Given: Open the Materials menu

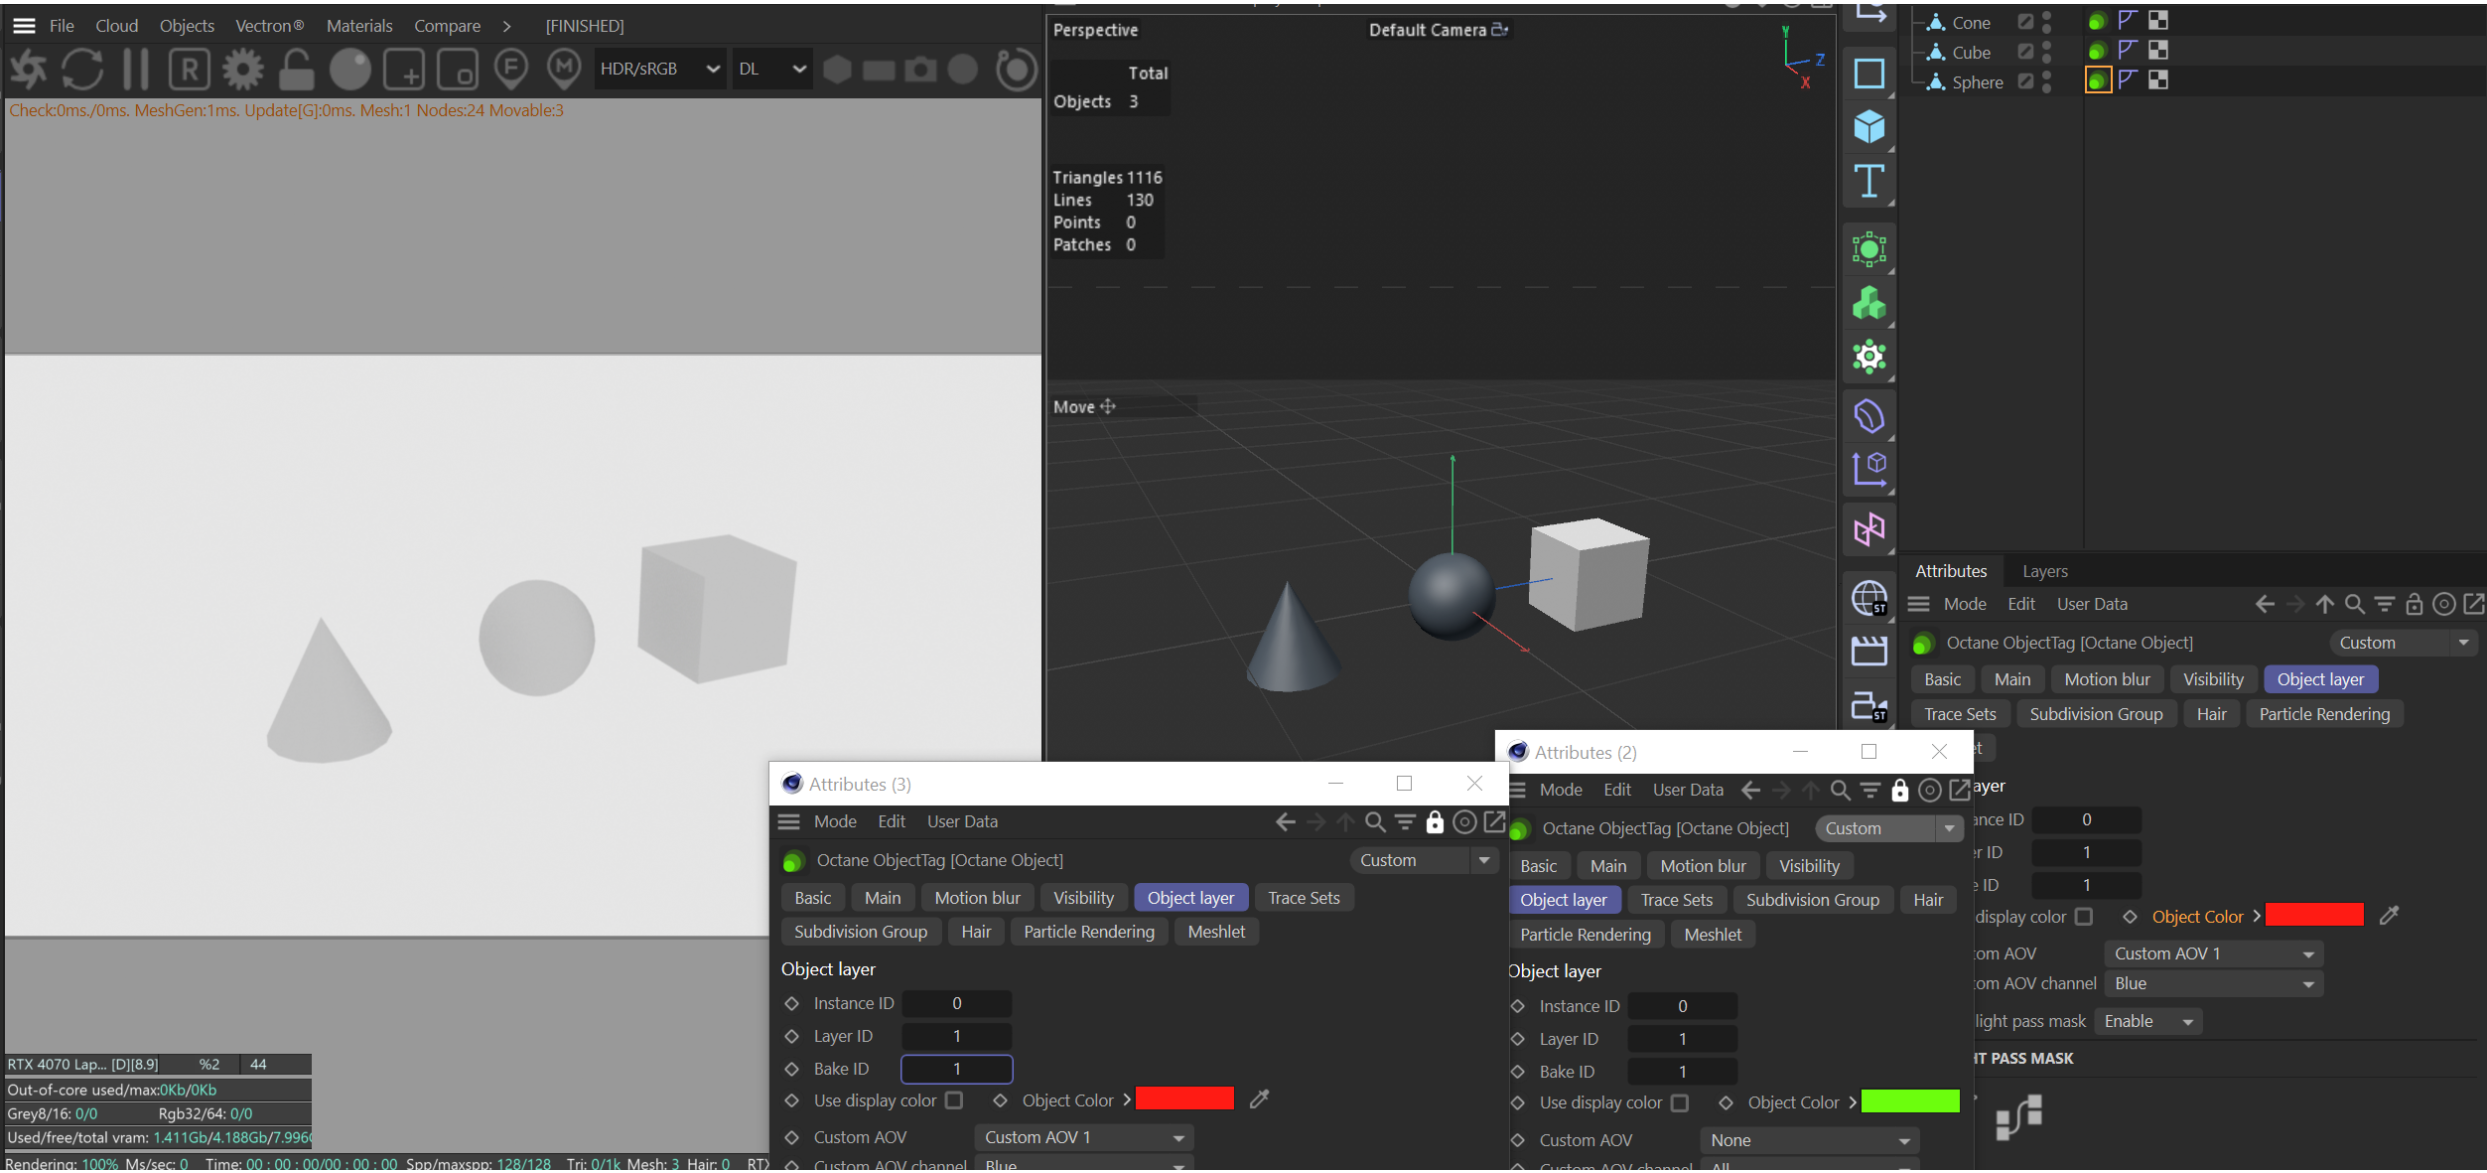Looking at the screenshot, I should pyautogui.click(x=359, y=26).
